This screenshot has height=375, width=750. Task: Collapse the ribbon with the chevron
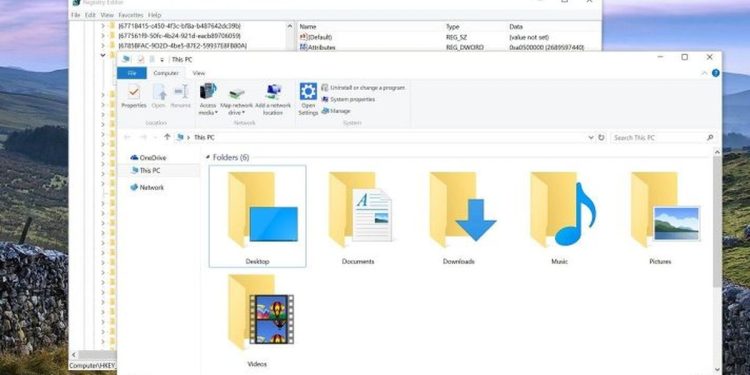[x=705, y=73]
